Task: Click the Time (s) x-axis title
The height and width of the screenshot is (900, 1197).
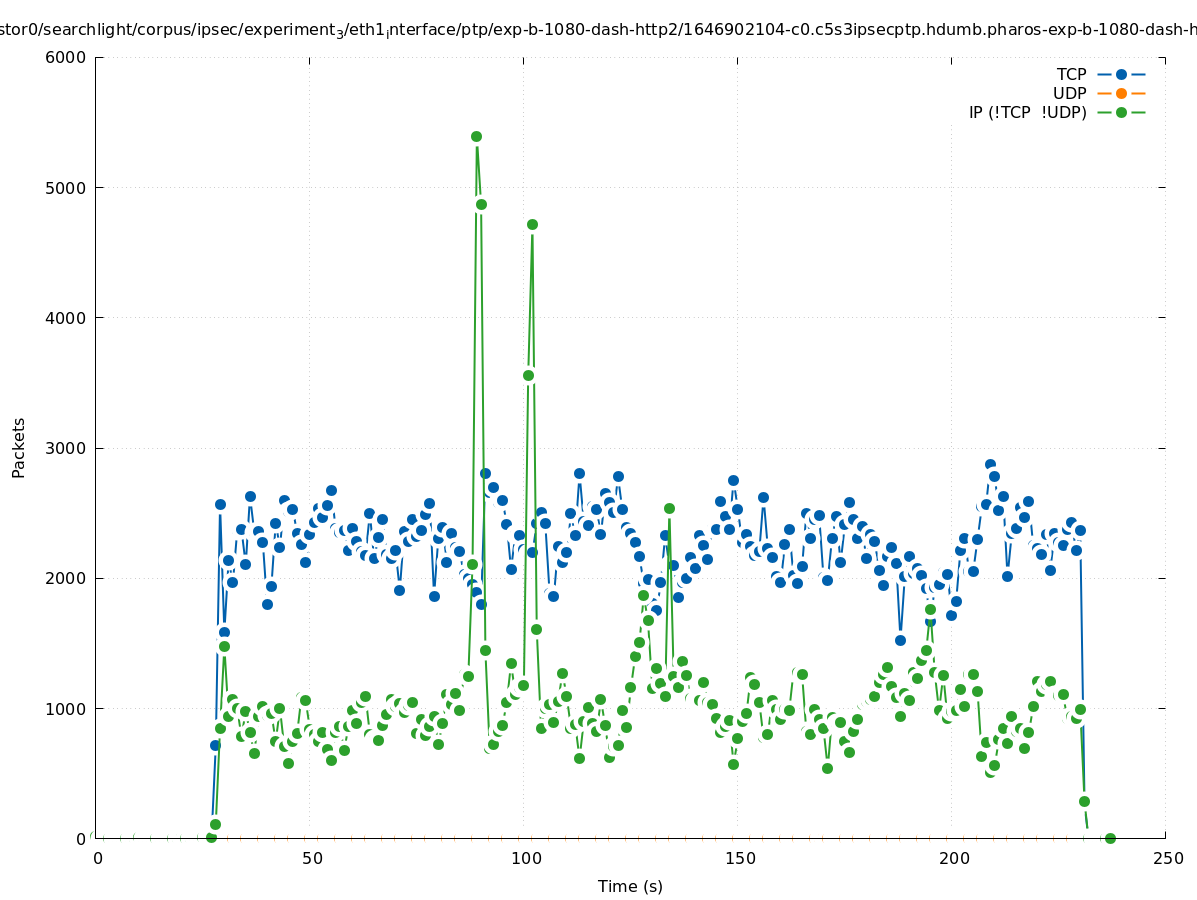Action: 630,886
